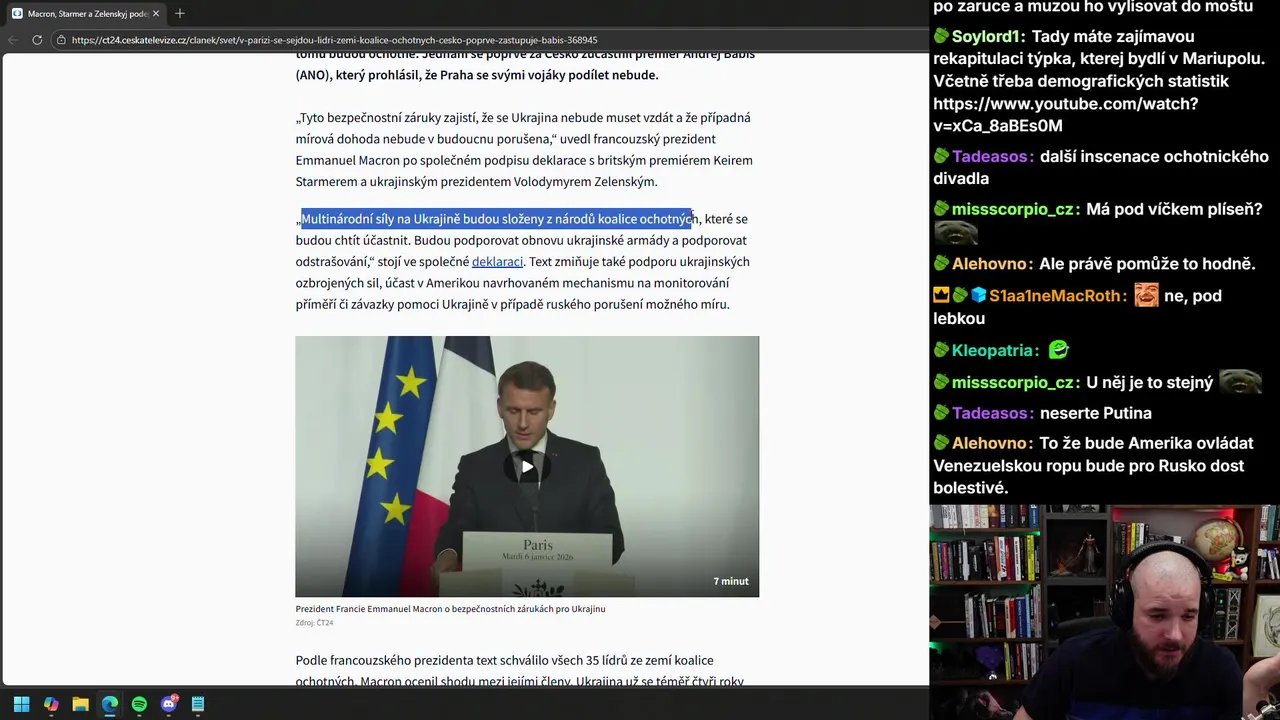Select the ct24 URL address bar
This screenshot has height=720, width=1280.
click(334, 40)
